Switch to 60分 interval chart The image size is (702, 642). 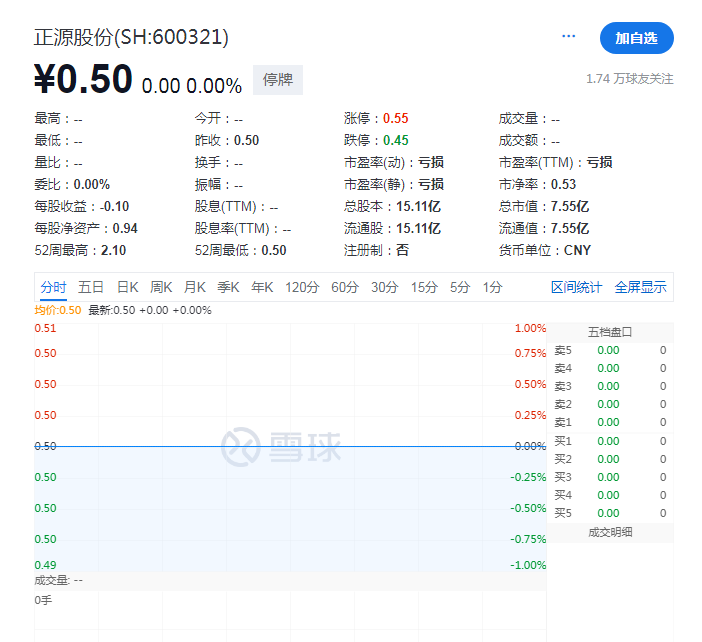click(344, 287)
